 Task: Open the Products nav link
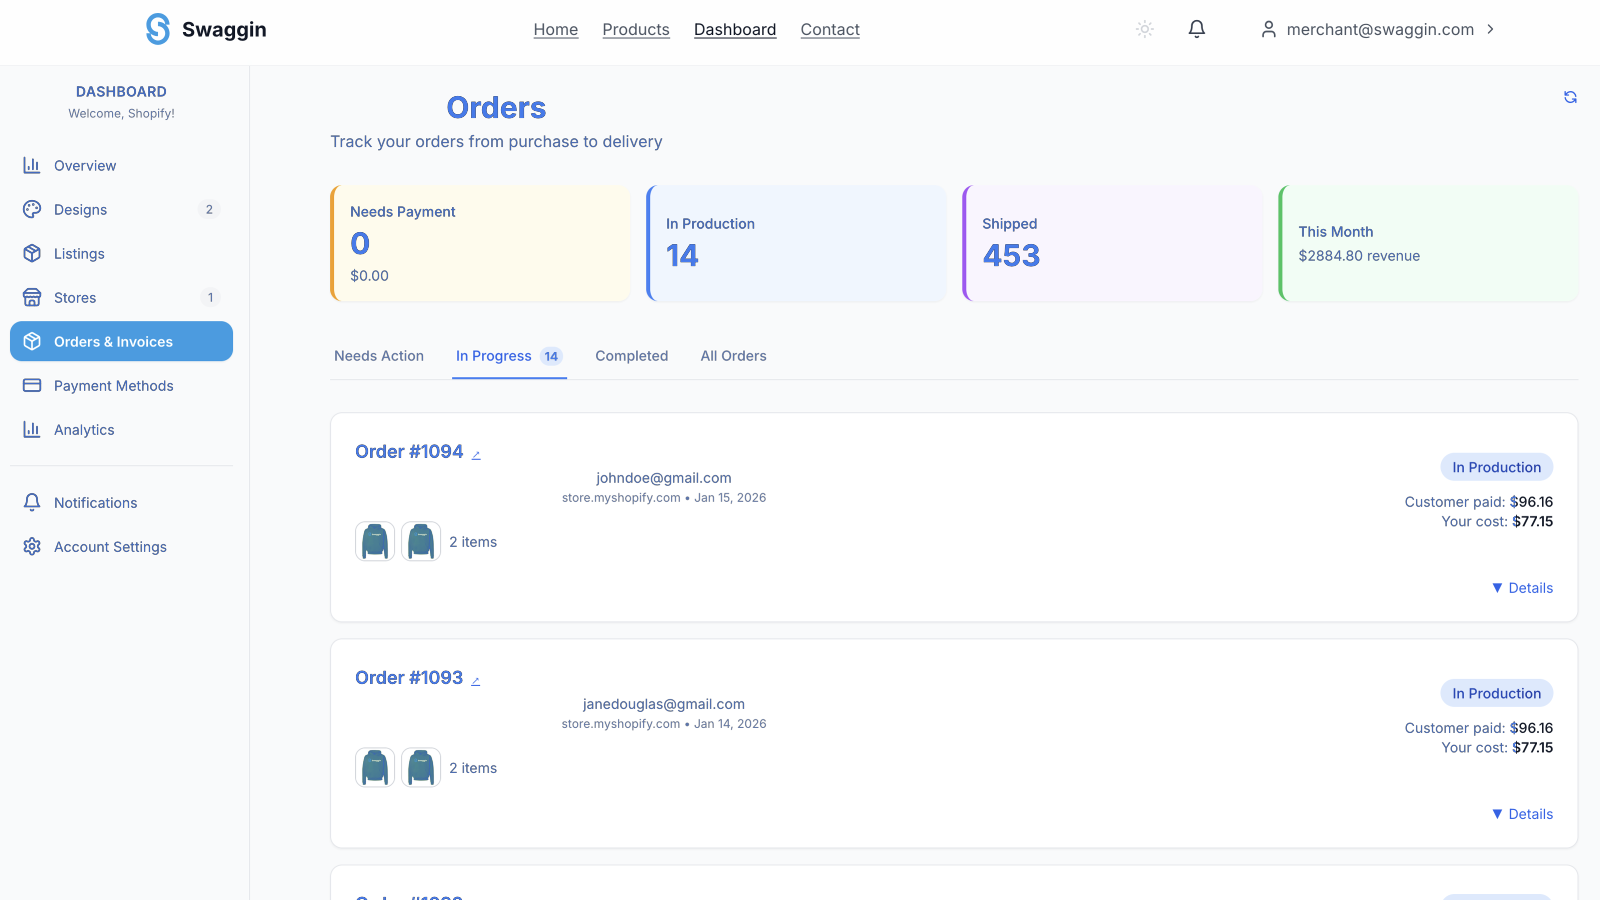click(x=636, y=29)
